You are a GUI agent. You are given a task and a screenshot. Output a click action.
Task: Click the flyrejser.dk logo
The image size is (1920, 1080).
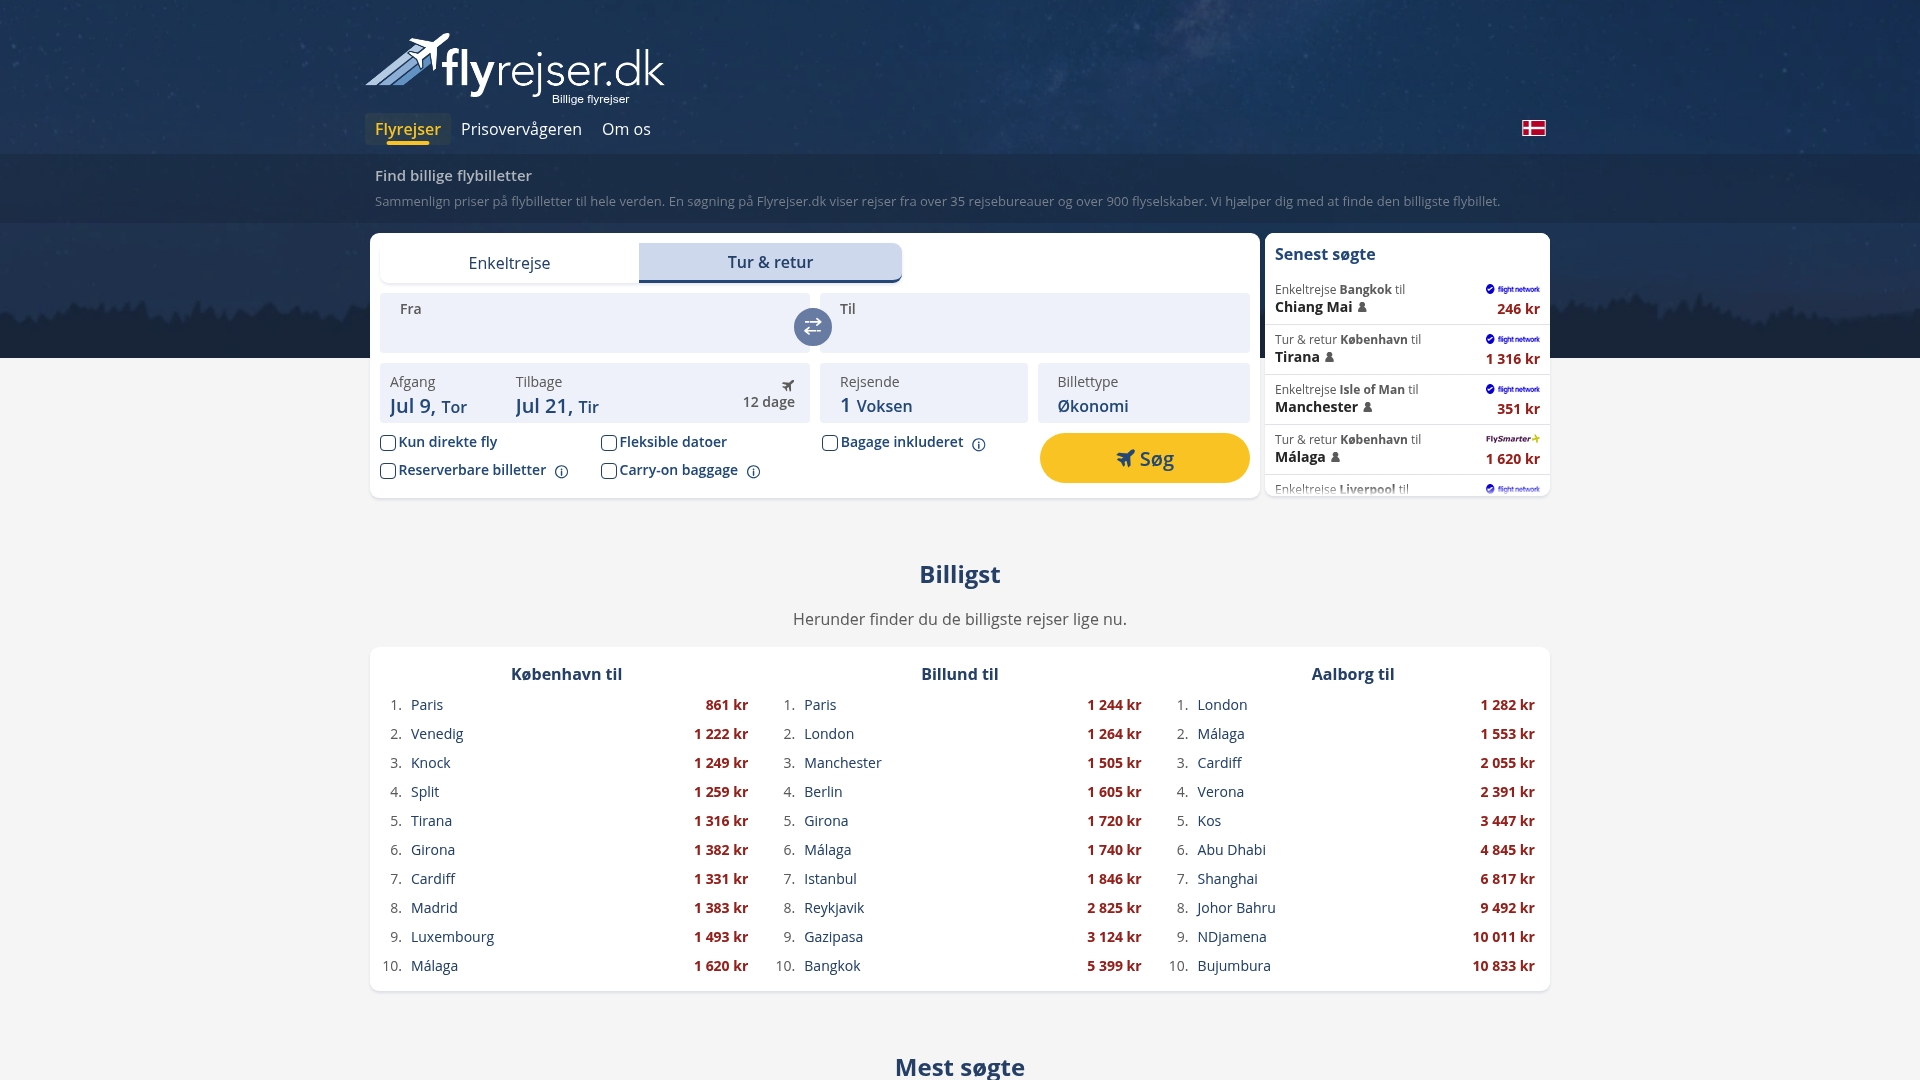point(515,69)
